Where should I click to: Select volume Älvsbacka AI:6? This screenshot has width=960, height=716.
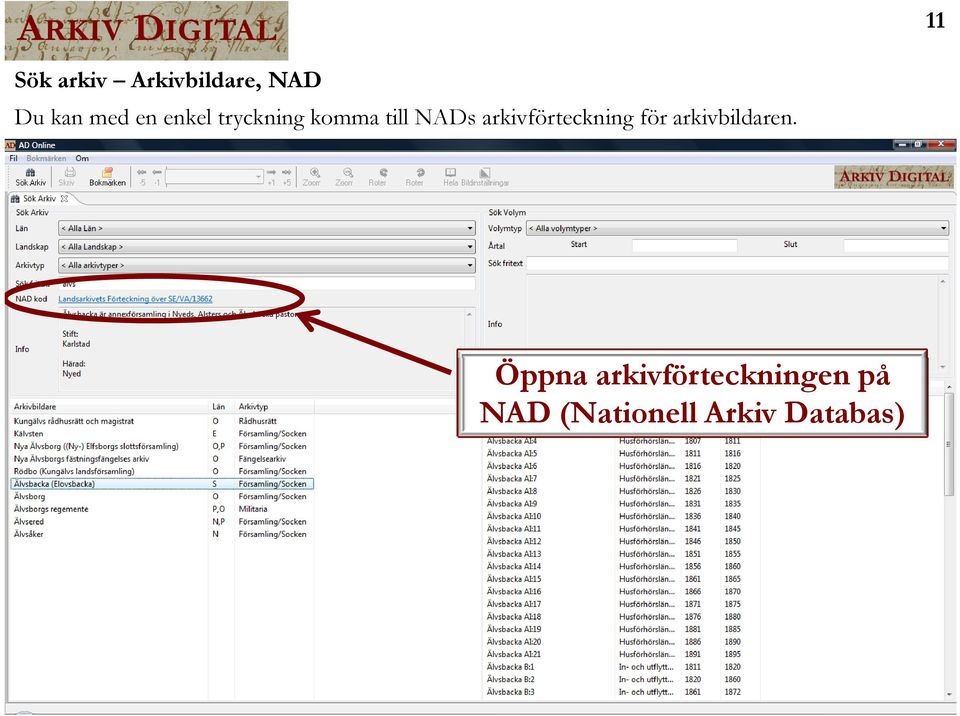(621, 466)
